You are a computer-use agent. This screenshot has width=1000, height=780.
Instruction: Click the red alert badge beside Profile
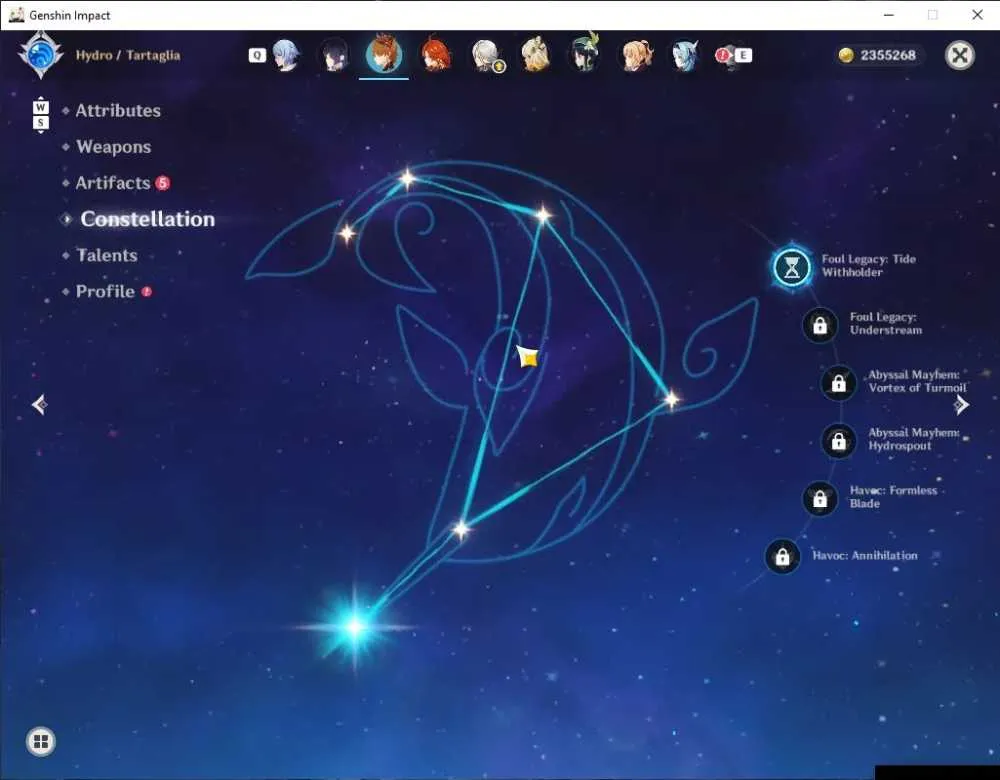147,291
